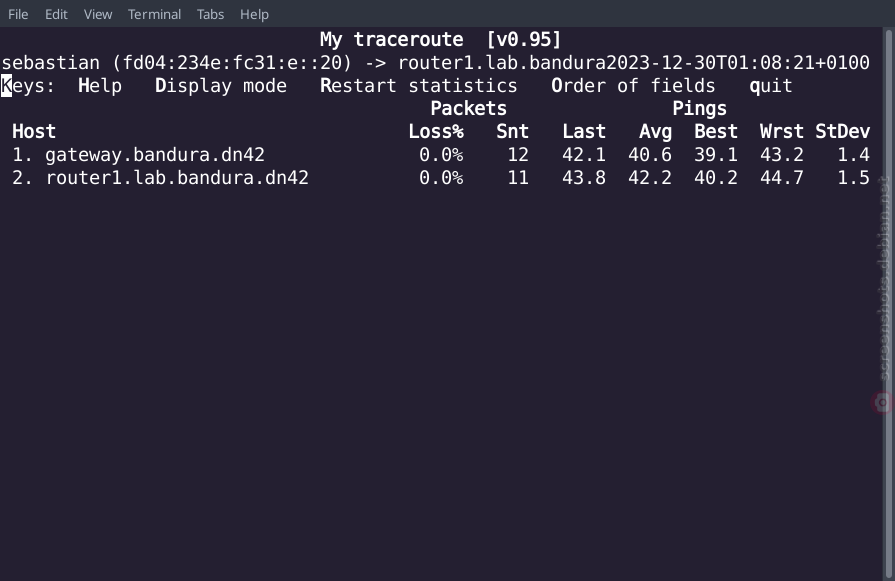Click the Restart statistics key hint
895x581 pixels.
(418, 86)
